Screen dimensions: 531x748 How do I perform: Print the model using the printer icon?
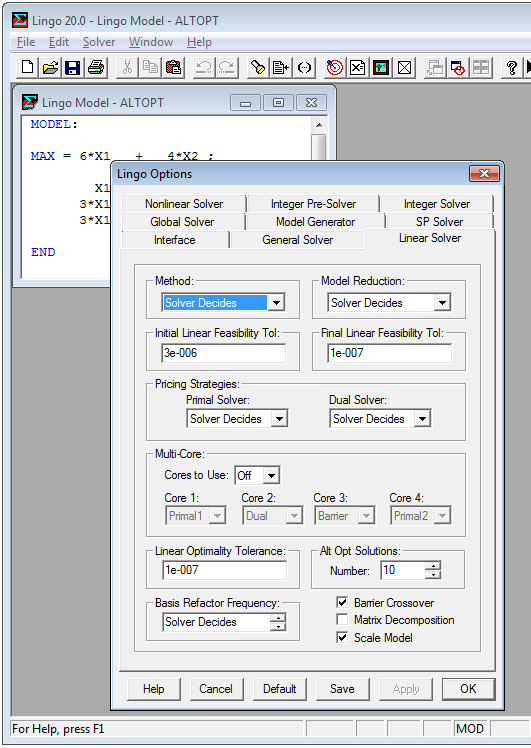(96, 67)
